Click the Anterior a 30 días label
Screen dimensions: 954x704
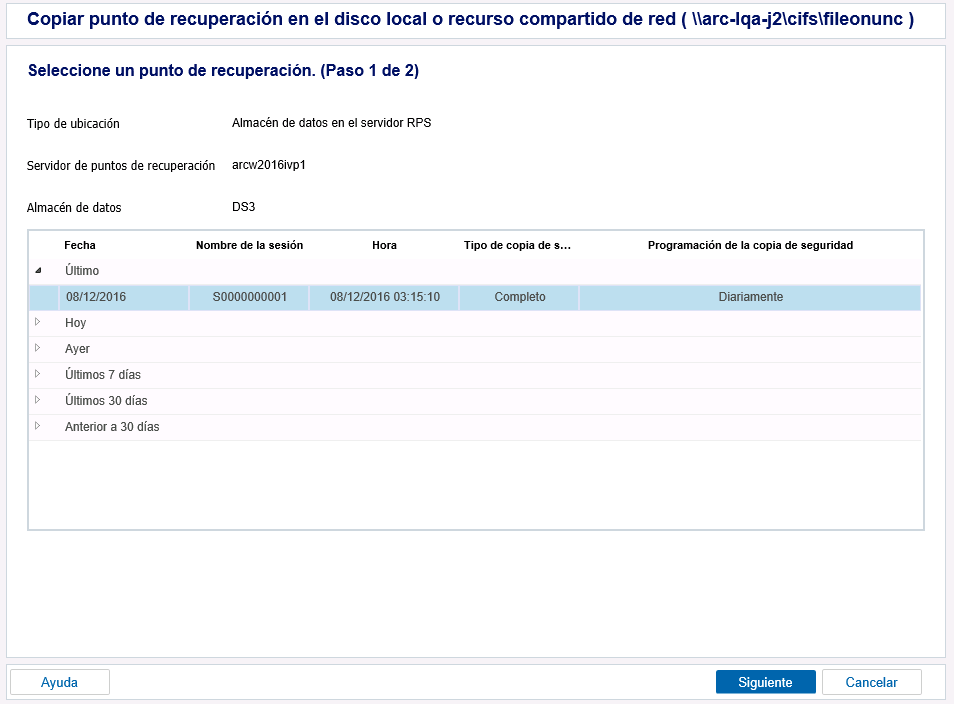click(112, 427)
